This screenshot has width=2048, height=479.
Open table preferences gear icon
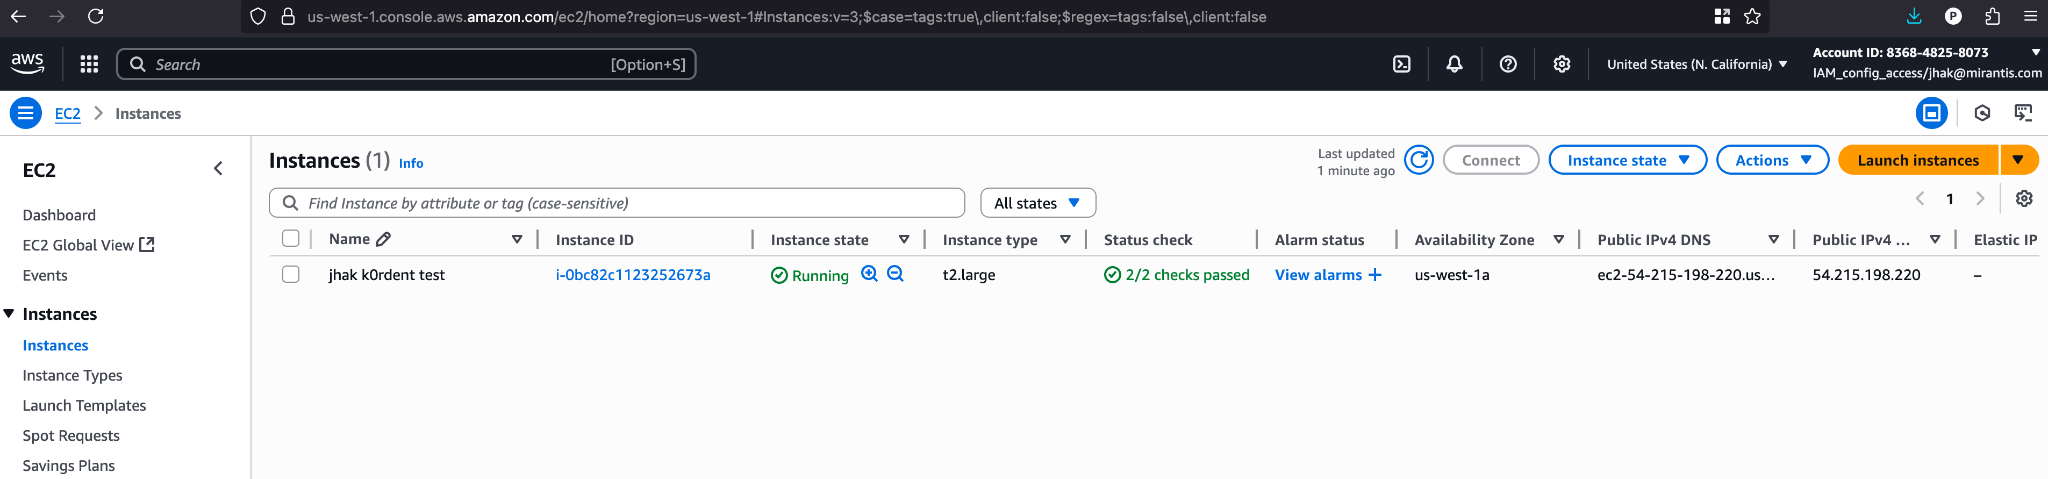(2024, 199)
